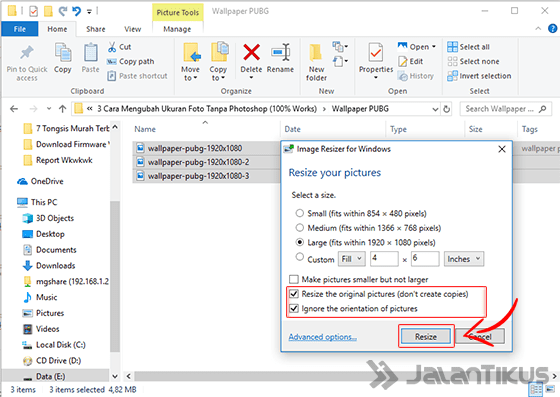This screenshot has height=397, width=560.
Task: Open the Help question mark icon
Action: point(552,29)
